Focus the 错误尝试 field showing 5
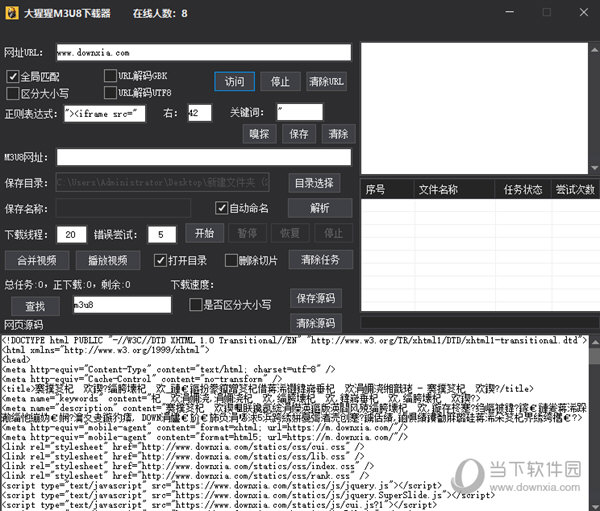This screenshot has width=600, height=511. tap(162, 235)
